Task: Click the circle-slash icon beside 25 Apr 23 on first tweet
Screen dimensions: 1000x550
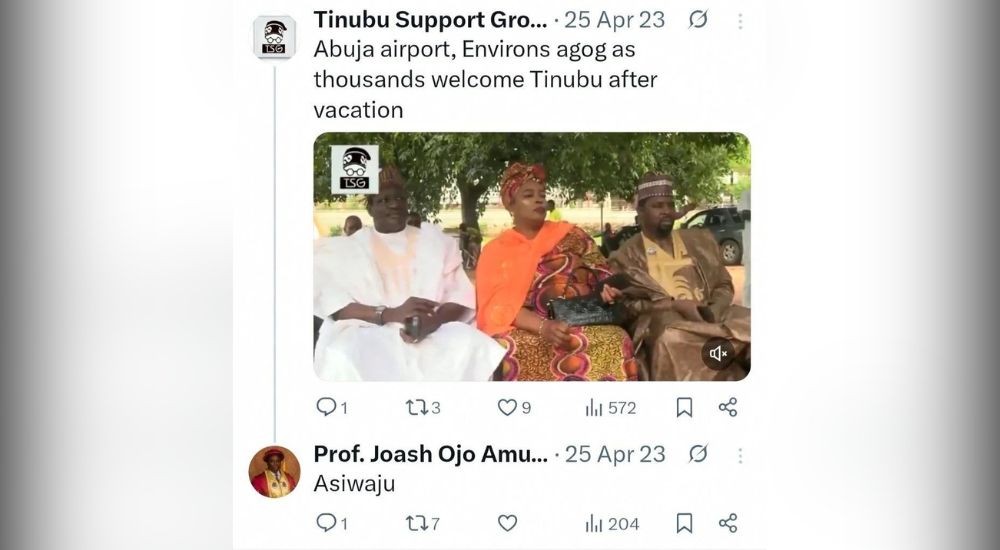Action: coord(698,20)
